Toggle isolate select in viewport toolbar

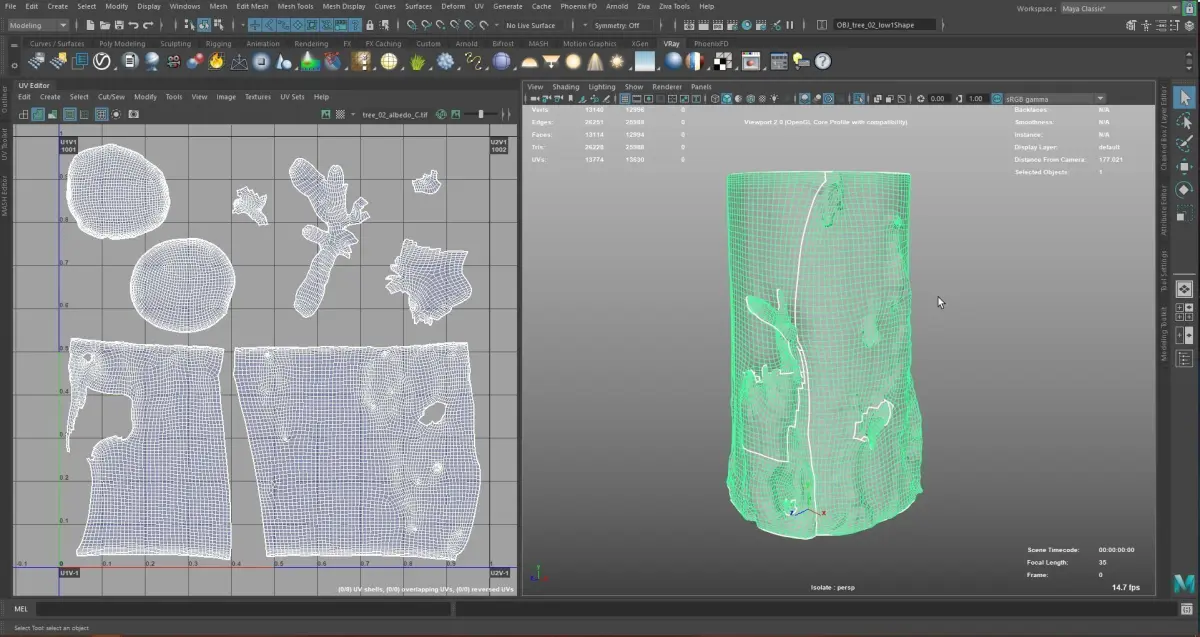click(858, 99)
